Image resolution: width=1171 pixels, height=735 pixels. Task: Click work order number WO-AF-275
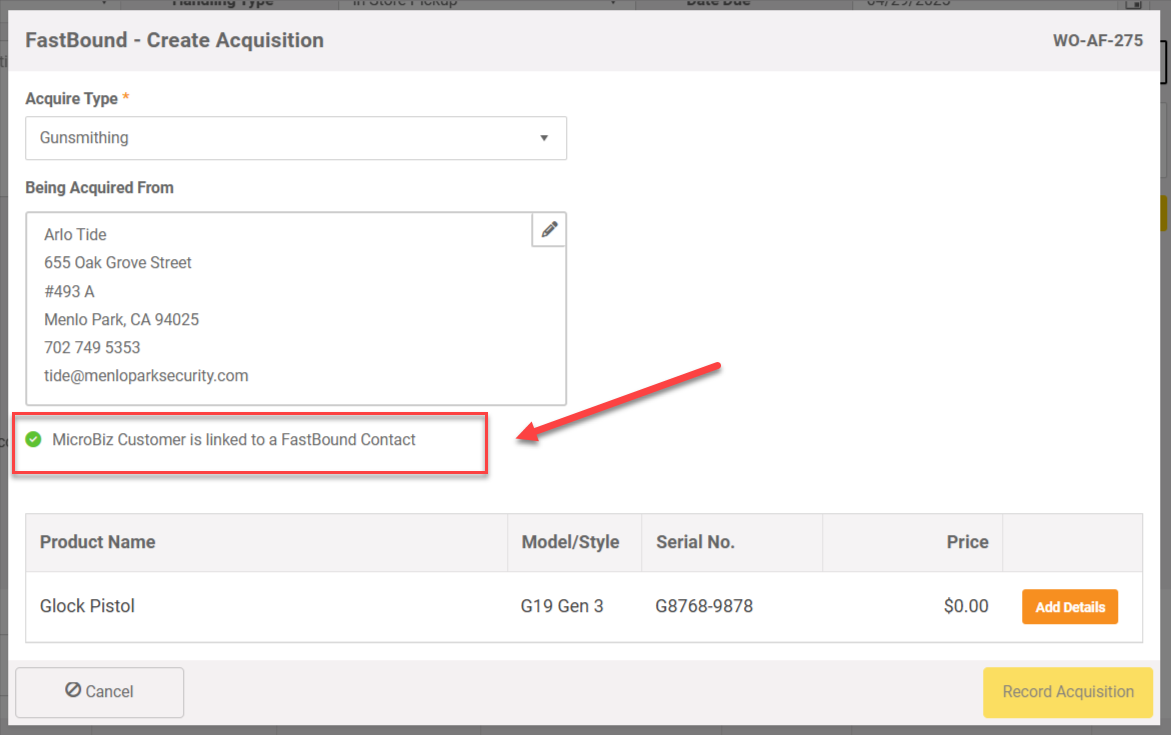click(1097, 41)
